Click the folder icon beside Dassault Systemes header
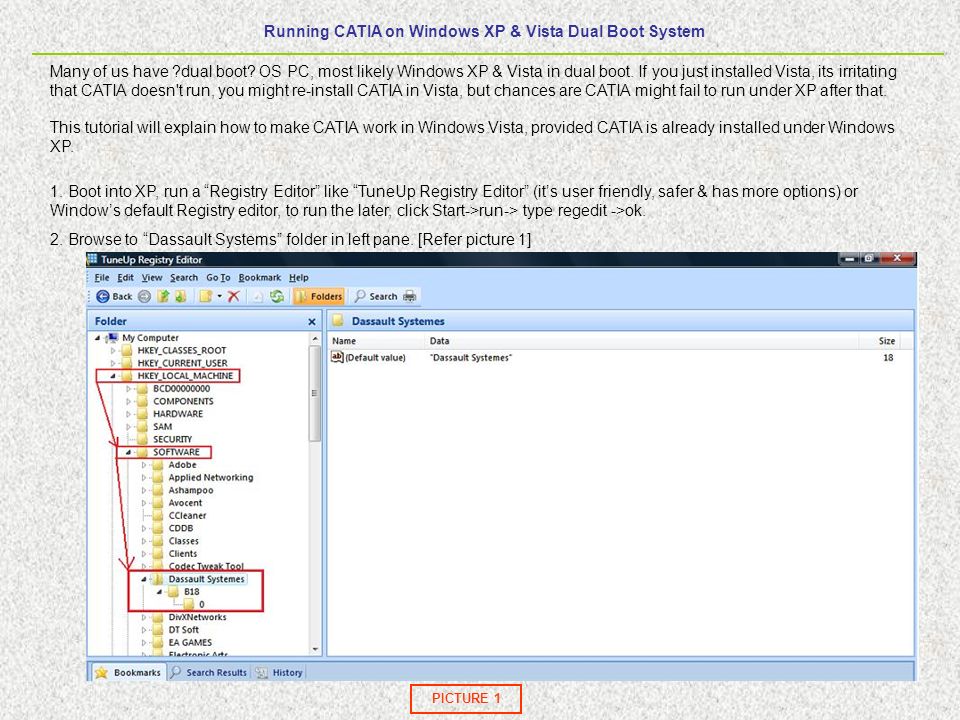The height and width of the screenshot is (720, 960). tap(337, 321)
